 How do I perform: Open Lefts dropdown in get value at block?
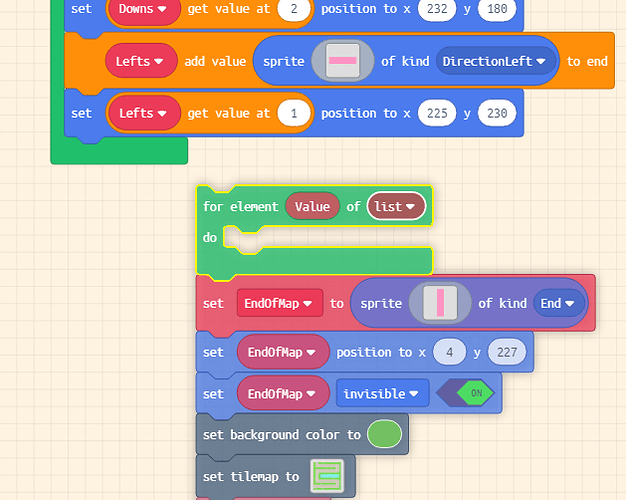tap(143, 113)
